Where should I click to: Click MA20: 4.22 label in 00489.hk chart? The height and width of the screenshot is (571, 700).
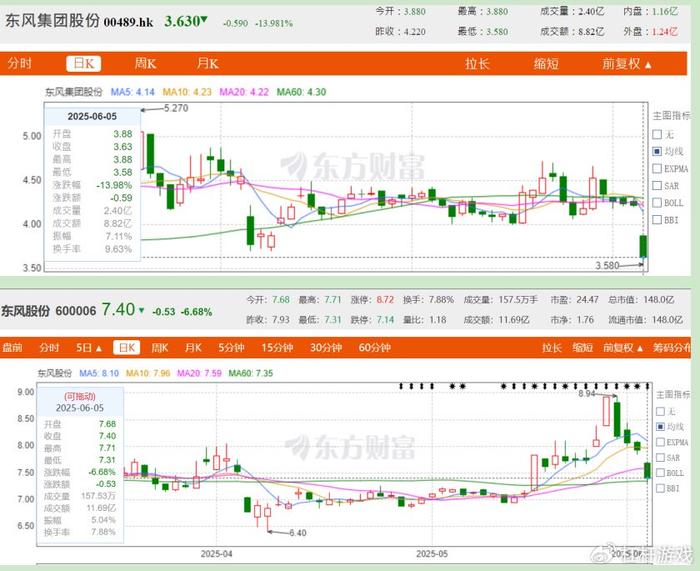(244, 92)
